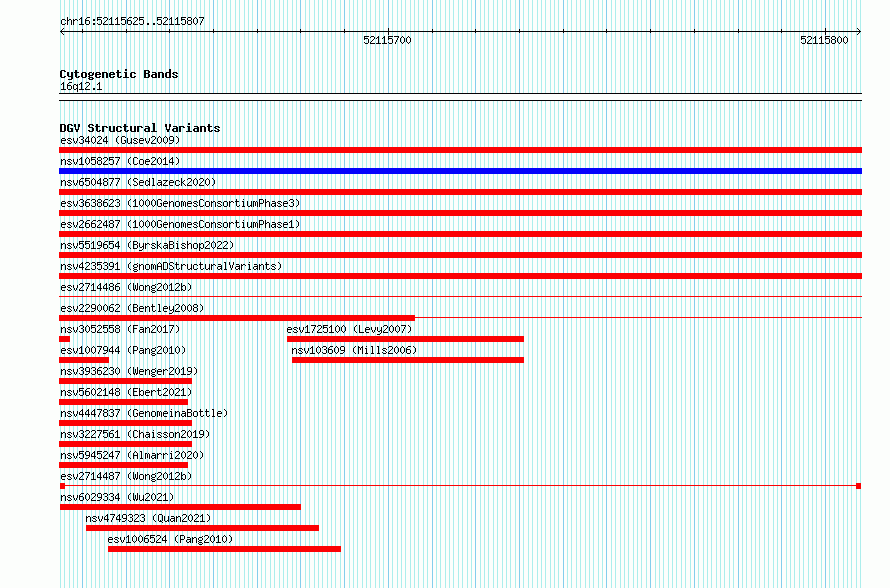Select the 16q12.1 band label
Screen dimensions: 890x588
(x=81, y=86)
